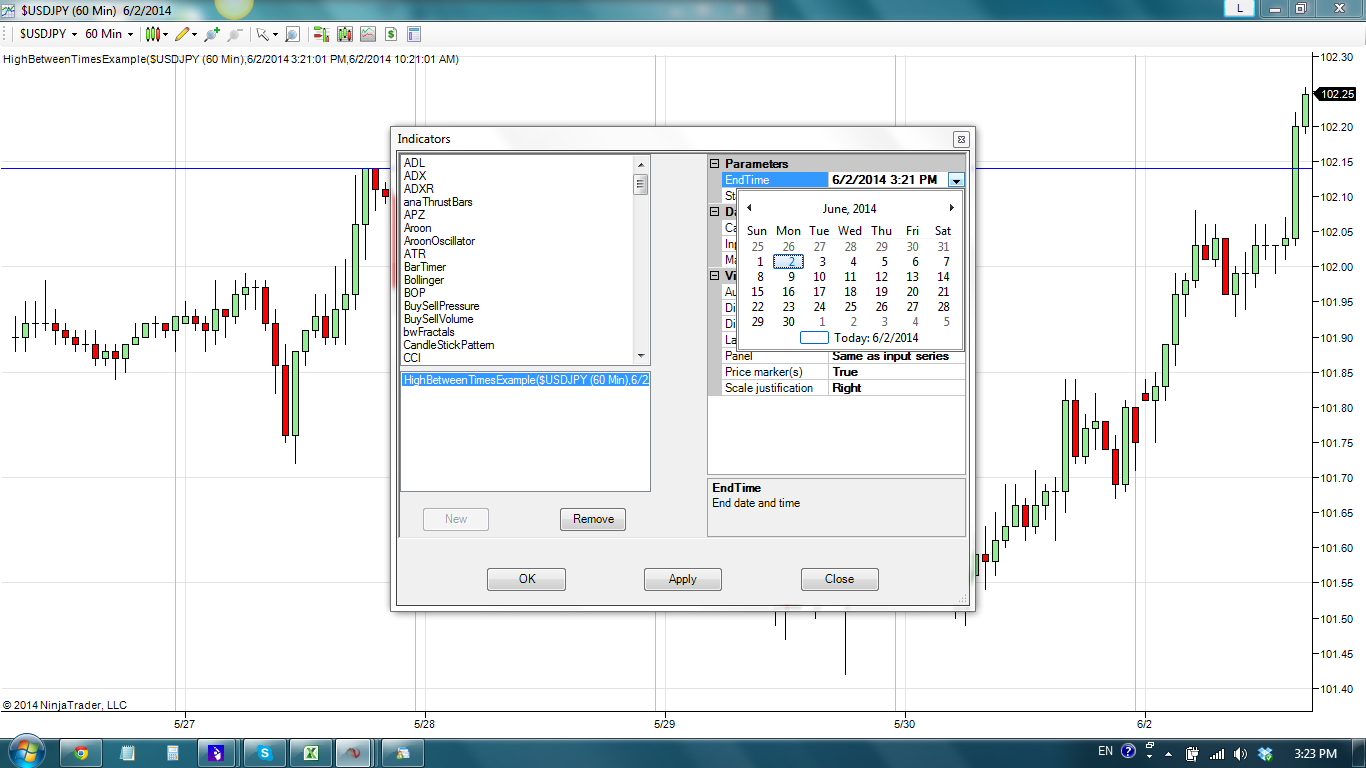The image size is (1366, 768).
Task: Click the EN language indicator
Action: click(x=1105, y=751)
